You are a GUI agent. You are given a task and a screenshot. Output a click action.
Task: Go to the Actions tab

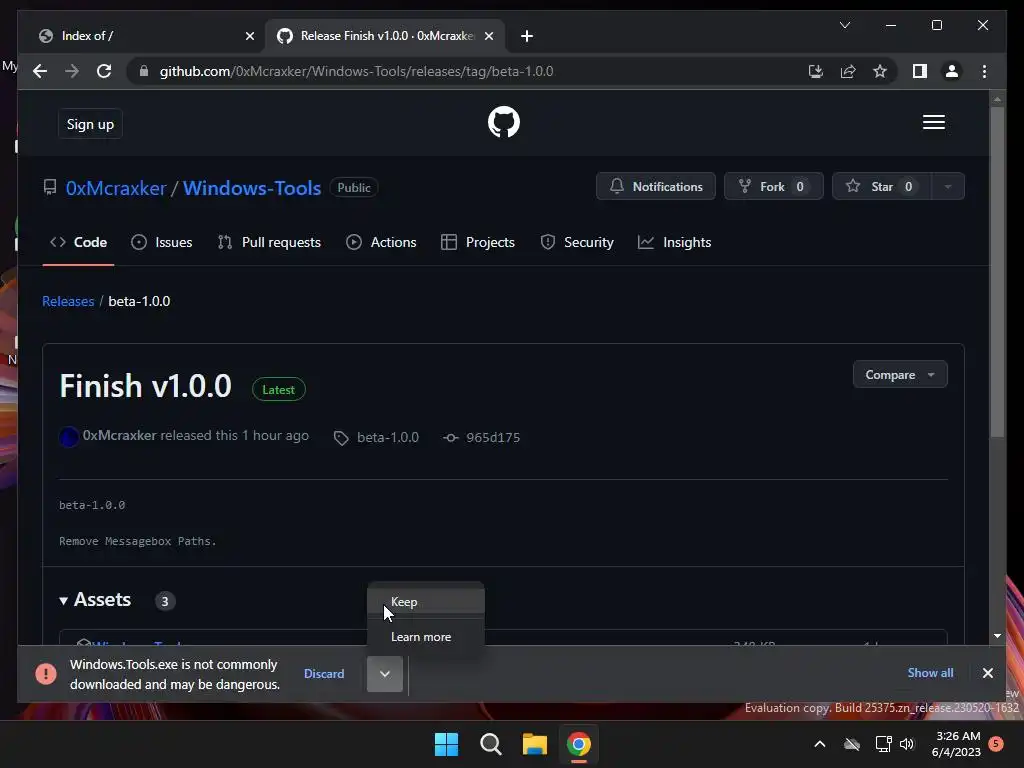click(x=381, y=242)
